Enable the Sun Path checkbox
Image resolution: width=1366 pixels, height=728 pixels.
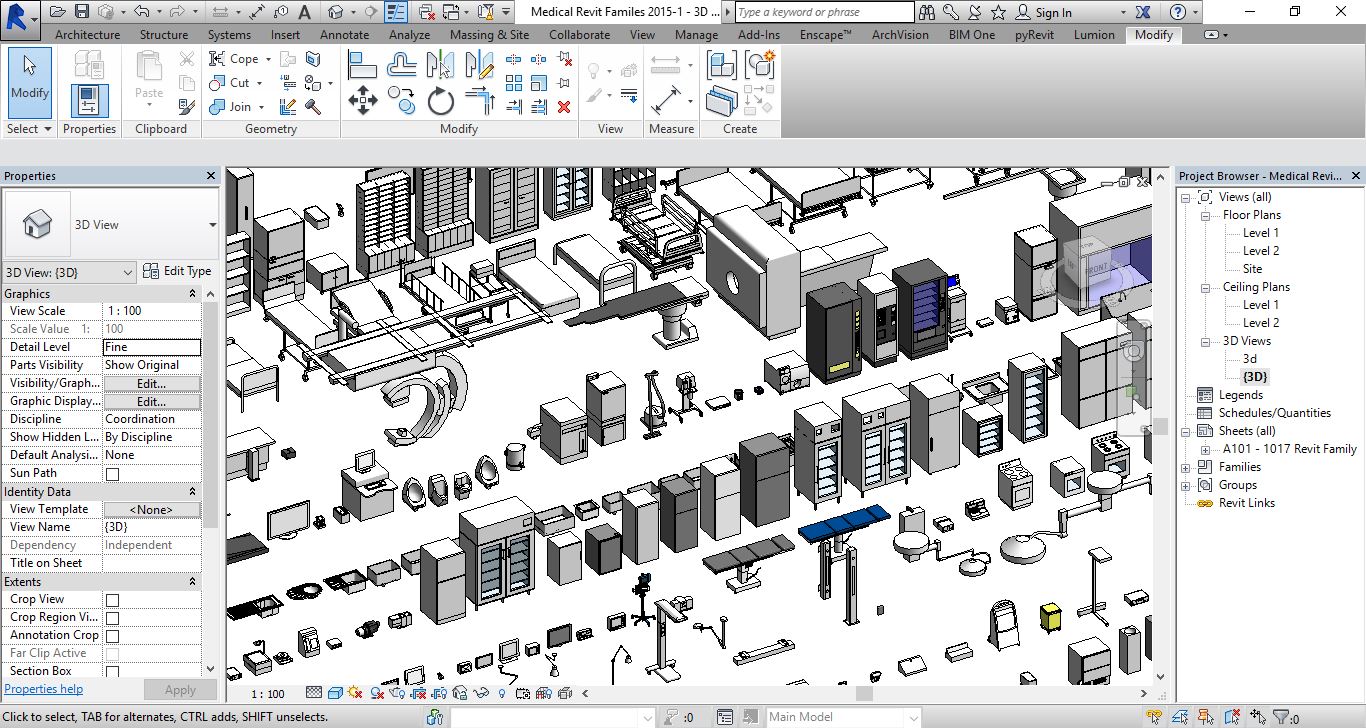click(x=112, y=474)
